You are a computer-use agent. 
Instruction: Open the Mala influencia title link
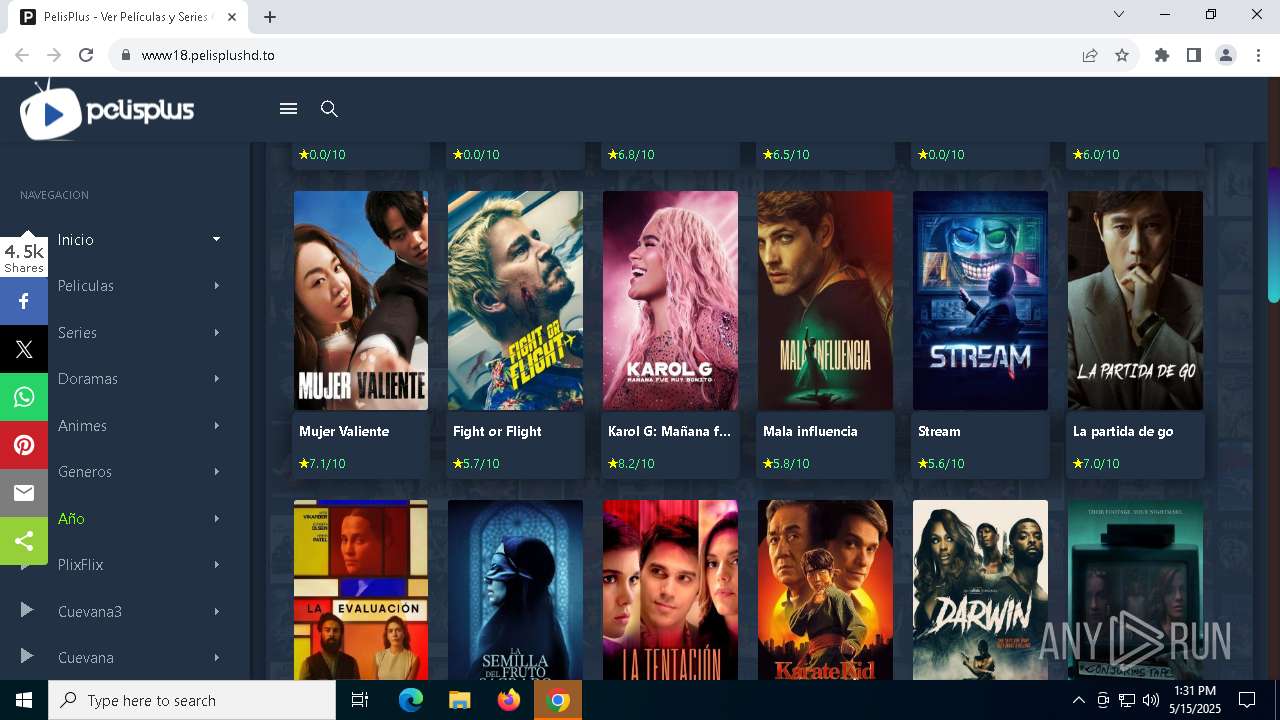[x=810, y=431]
